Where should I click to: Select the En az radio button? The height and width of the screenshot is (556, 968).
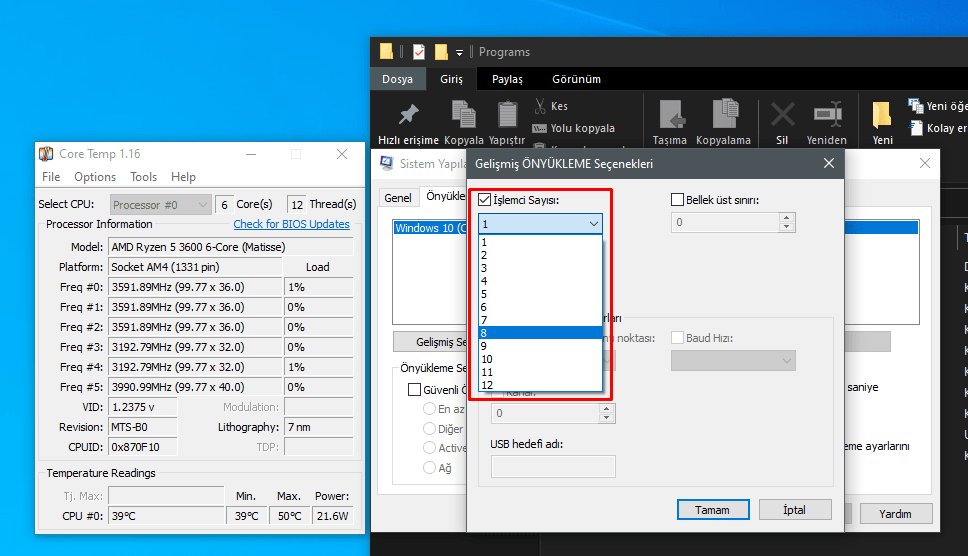pyautogui.click(x=429, y=409)
